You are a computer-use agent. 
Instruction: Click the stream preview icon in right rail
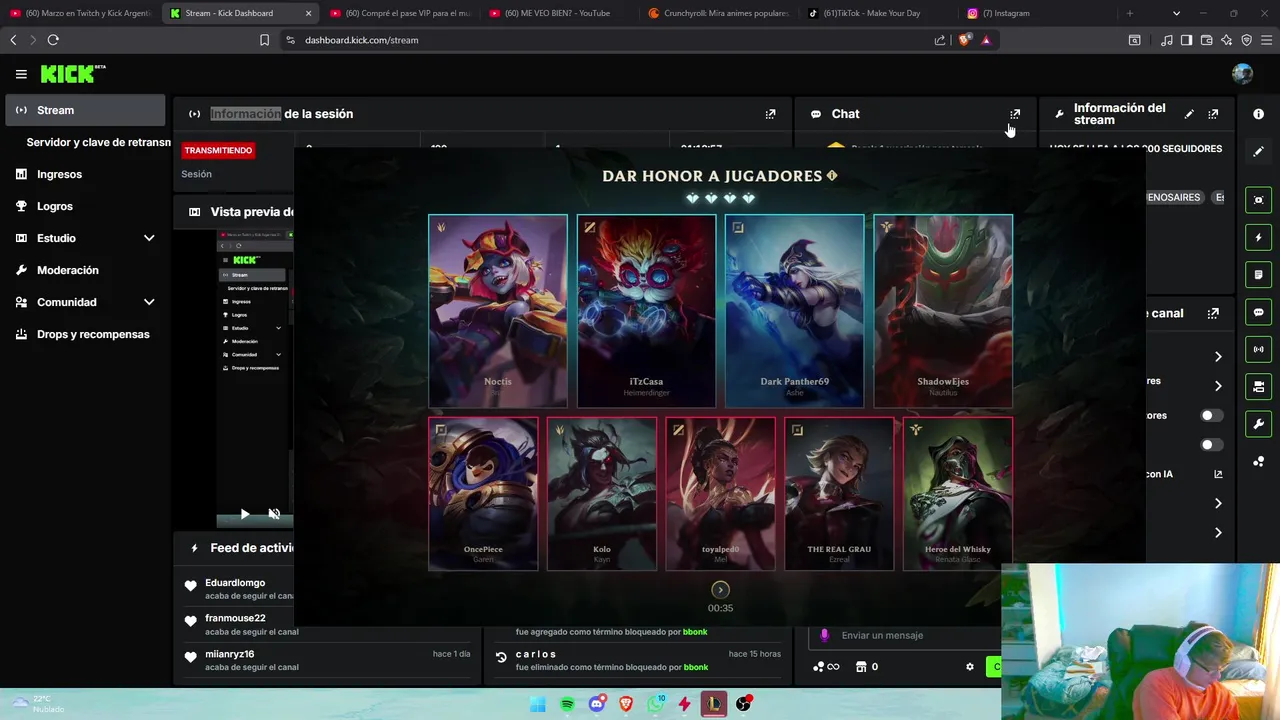pos(1258,200)
